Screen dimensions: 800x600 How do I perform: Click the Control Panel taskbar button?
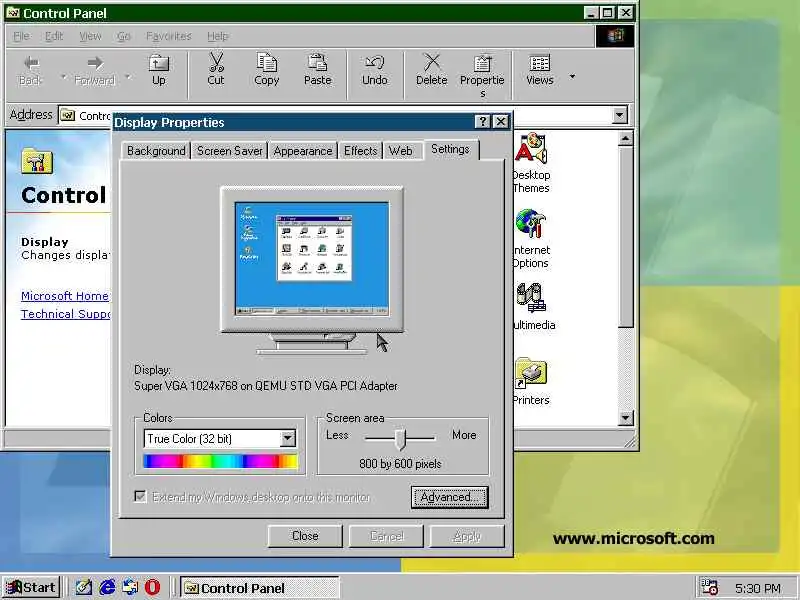260,588
